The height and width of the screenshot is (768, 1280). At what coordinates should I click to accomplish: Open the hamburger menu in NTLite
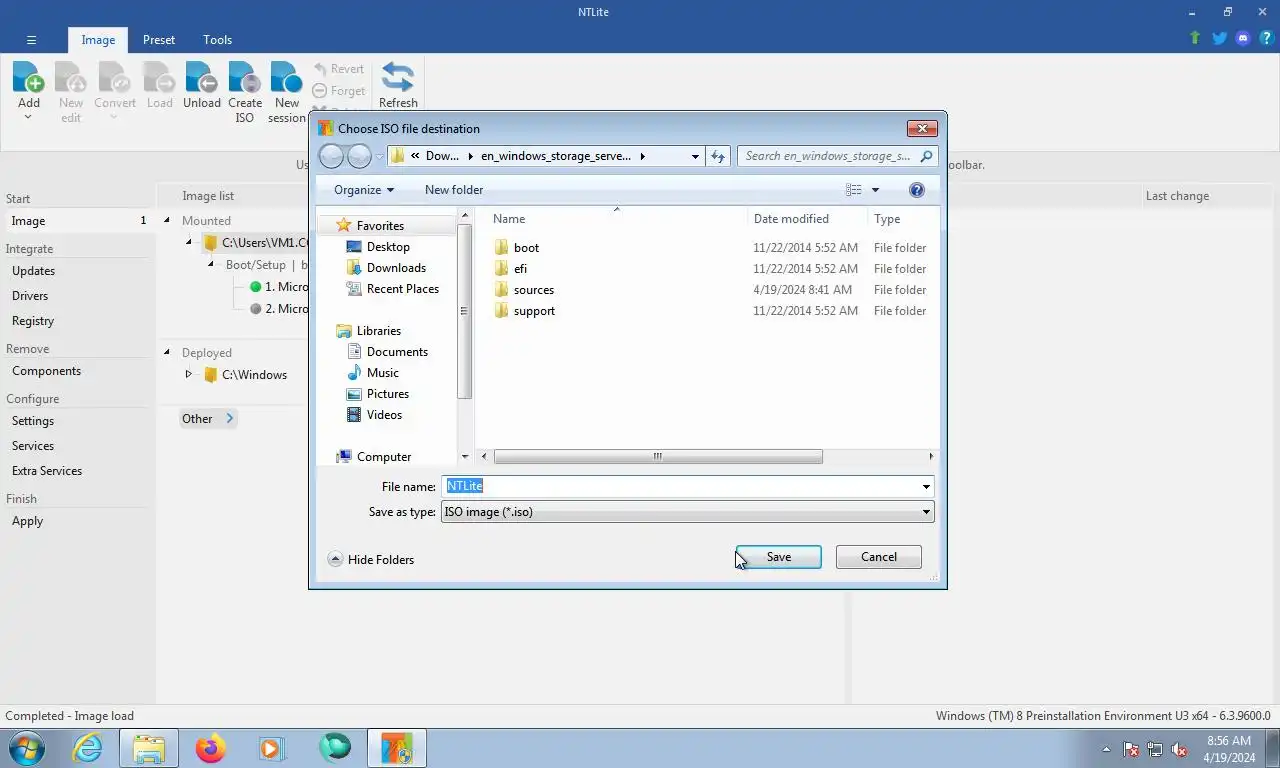[x=32, y=40]
